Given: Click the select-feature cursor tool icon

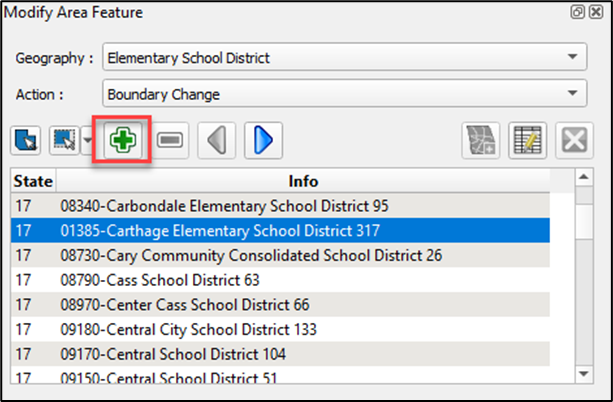Looking at the screenshot, I should (x=26, y=142).
